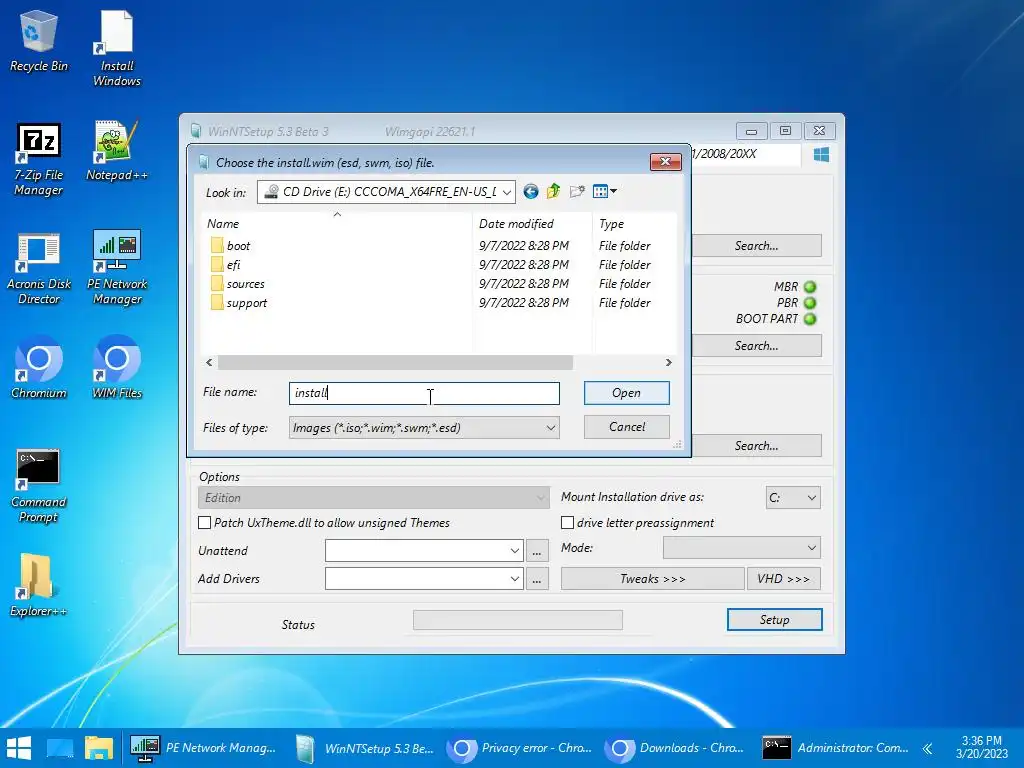This screenshot has width=1024, height=768.
Task: Click the Setup button
Action: tap(775, 620)
